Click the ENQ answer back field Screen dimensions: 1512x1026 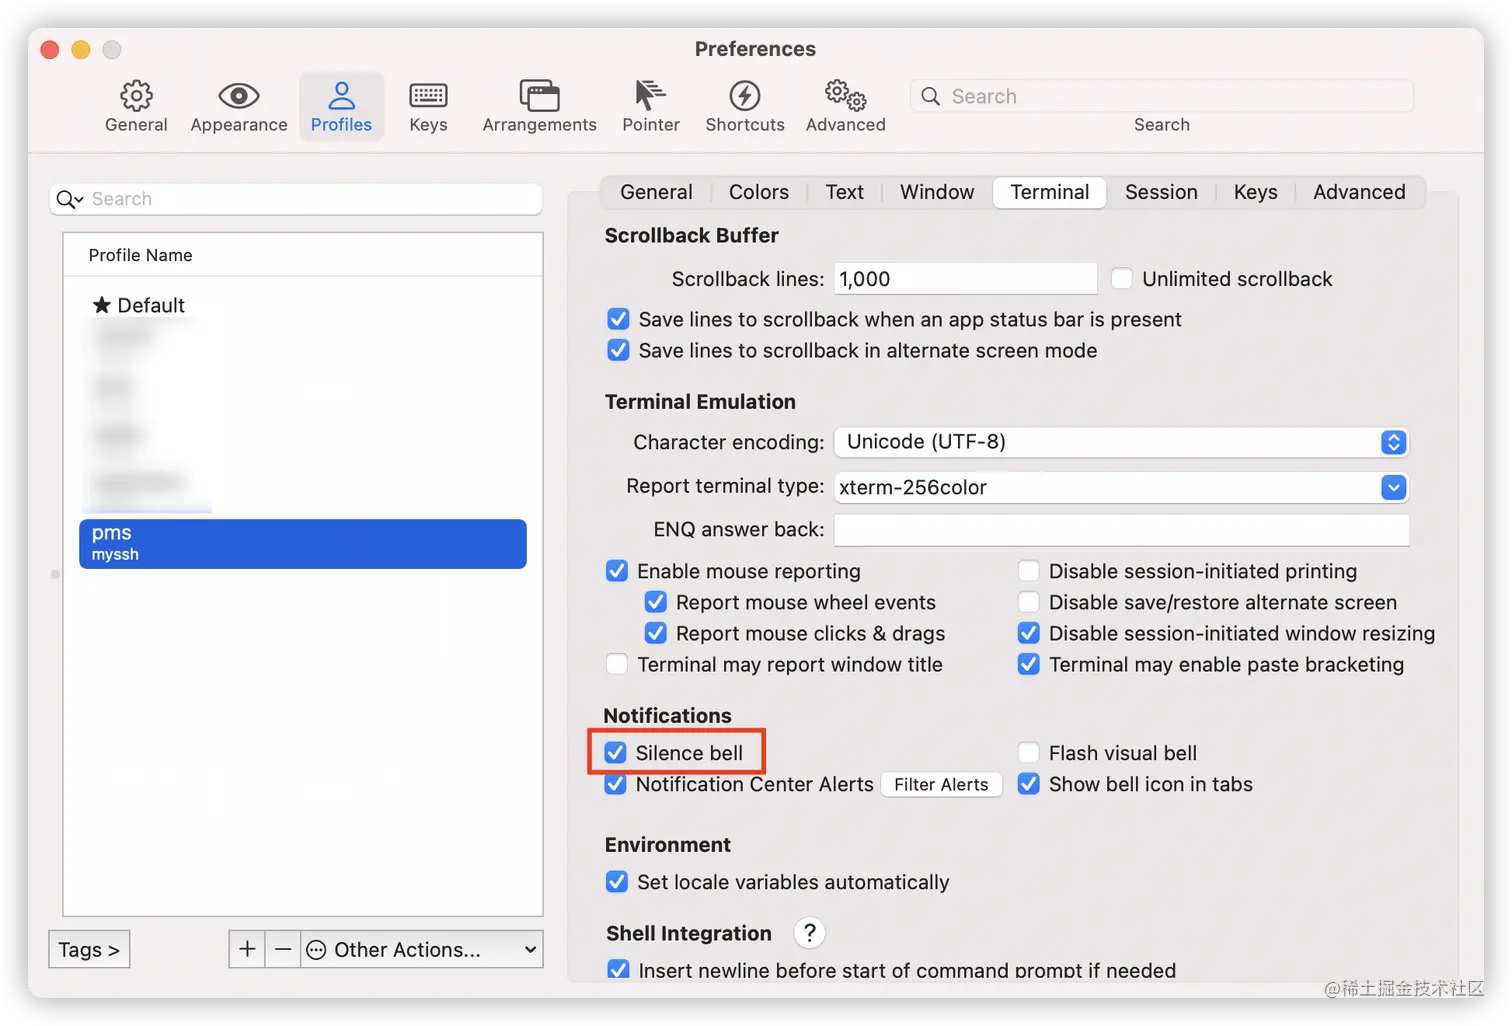coord(1122,530)
